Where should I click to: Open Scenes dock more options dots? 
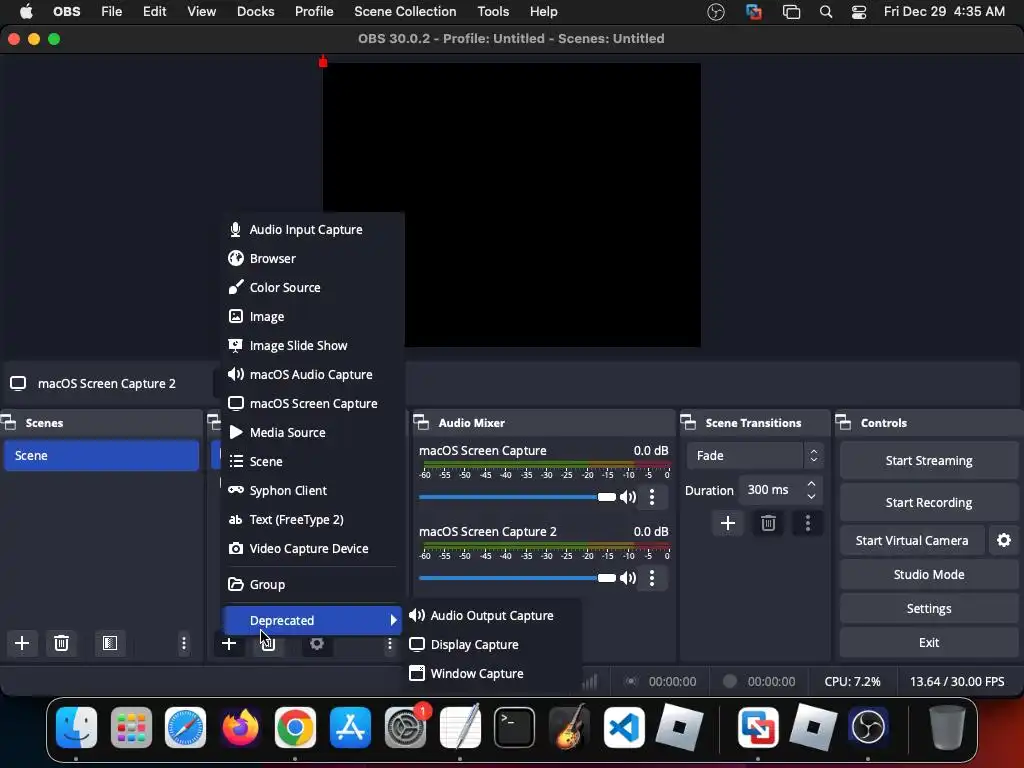(184, 643)
